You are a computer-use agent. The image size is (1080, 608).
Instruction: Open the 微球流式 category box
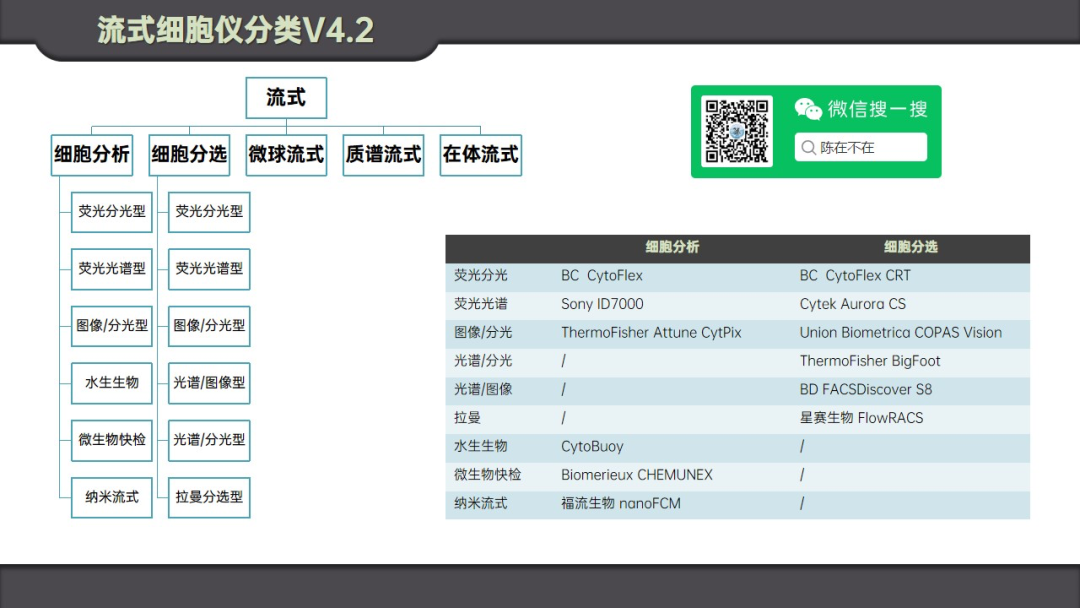pyautogui.click(x=286, y=155)
